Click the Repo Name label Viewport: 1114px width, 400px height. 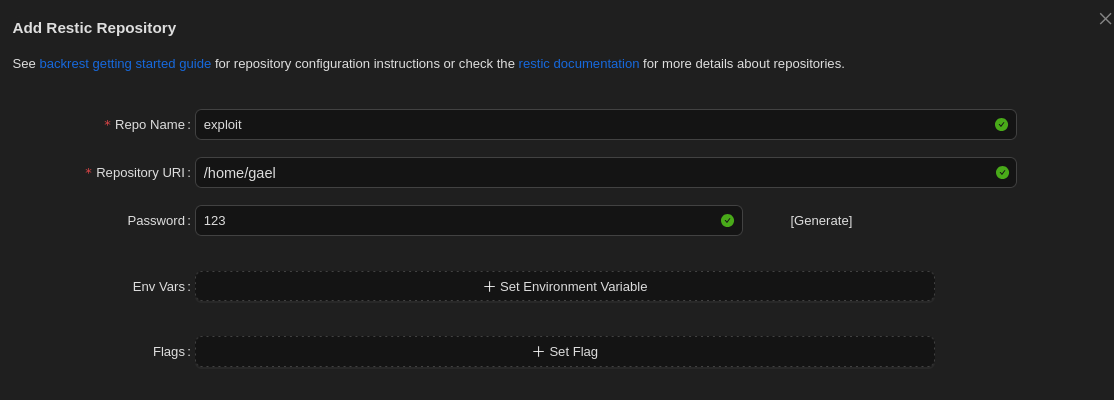[150, 125]
